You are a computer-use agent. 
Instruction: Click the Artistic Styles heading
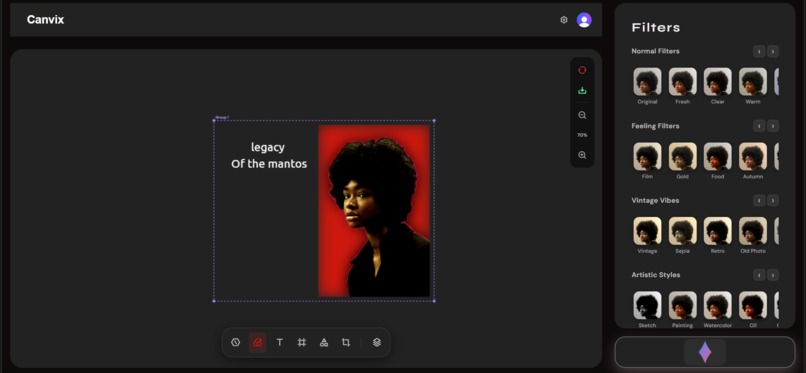point(655,275)
